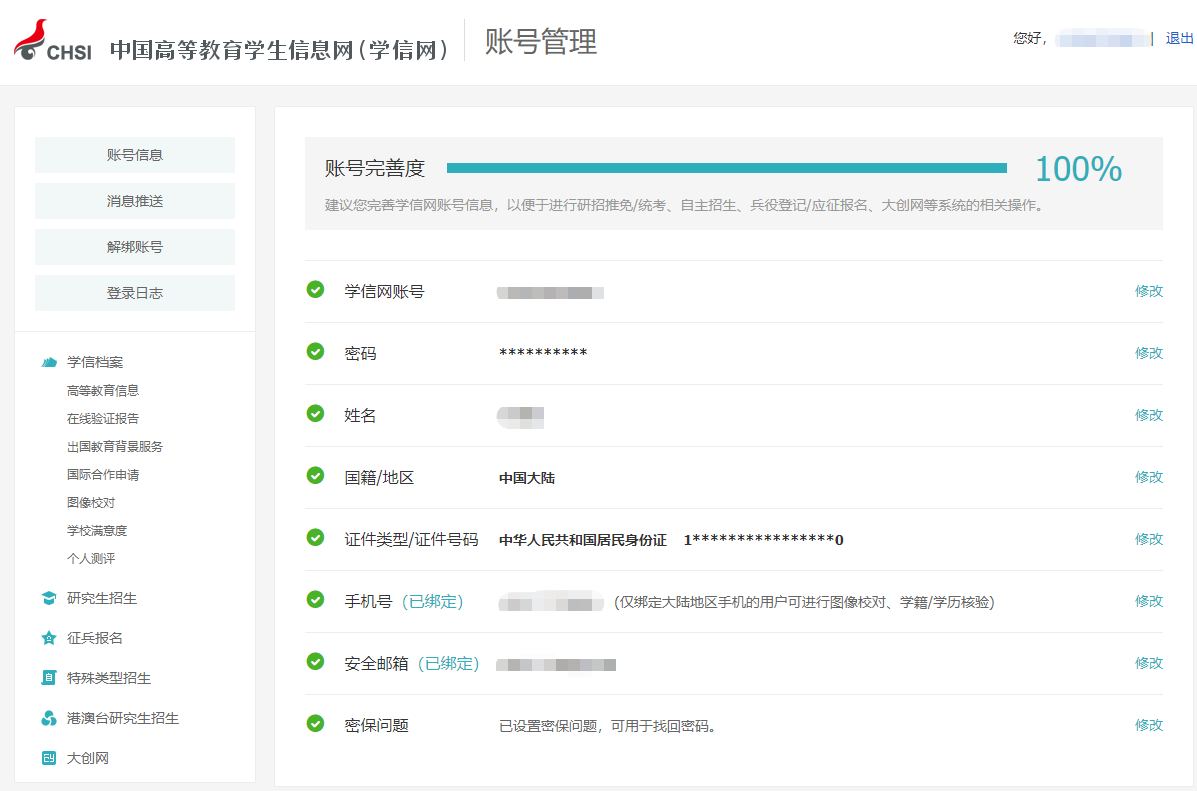
Task: Edit 安全邮箱 using 修改 link
Action: (1148, 663)
